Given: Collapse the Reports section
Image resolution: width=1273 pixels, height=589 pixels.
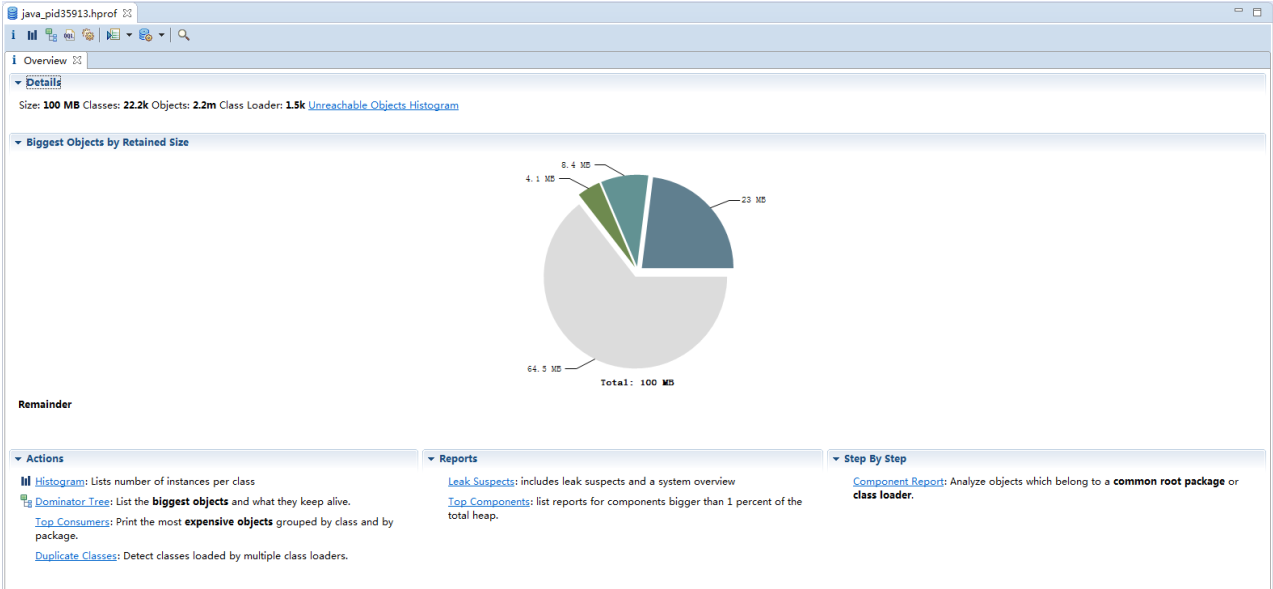Looking at the screenshot, I should [x=431, y=459].
